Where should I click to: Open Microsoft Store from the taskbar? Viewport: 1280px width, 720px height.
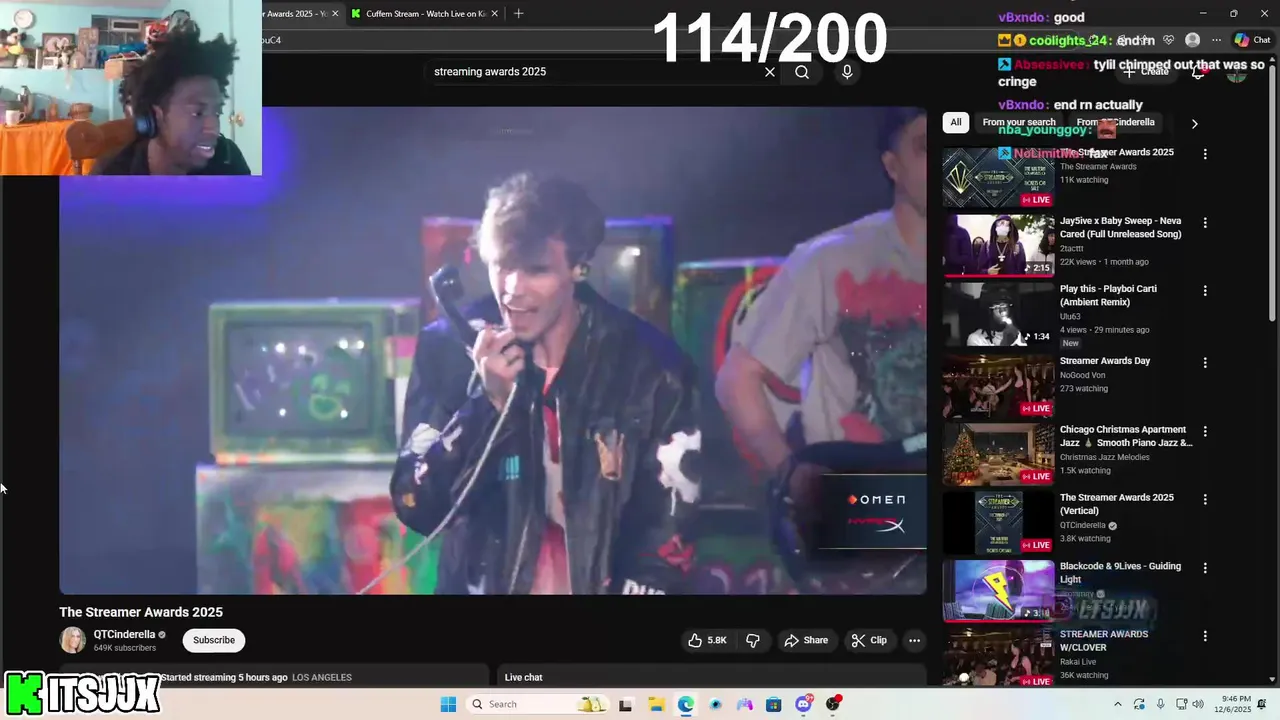point(773,704)
